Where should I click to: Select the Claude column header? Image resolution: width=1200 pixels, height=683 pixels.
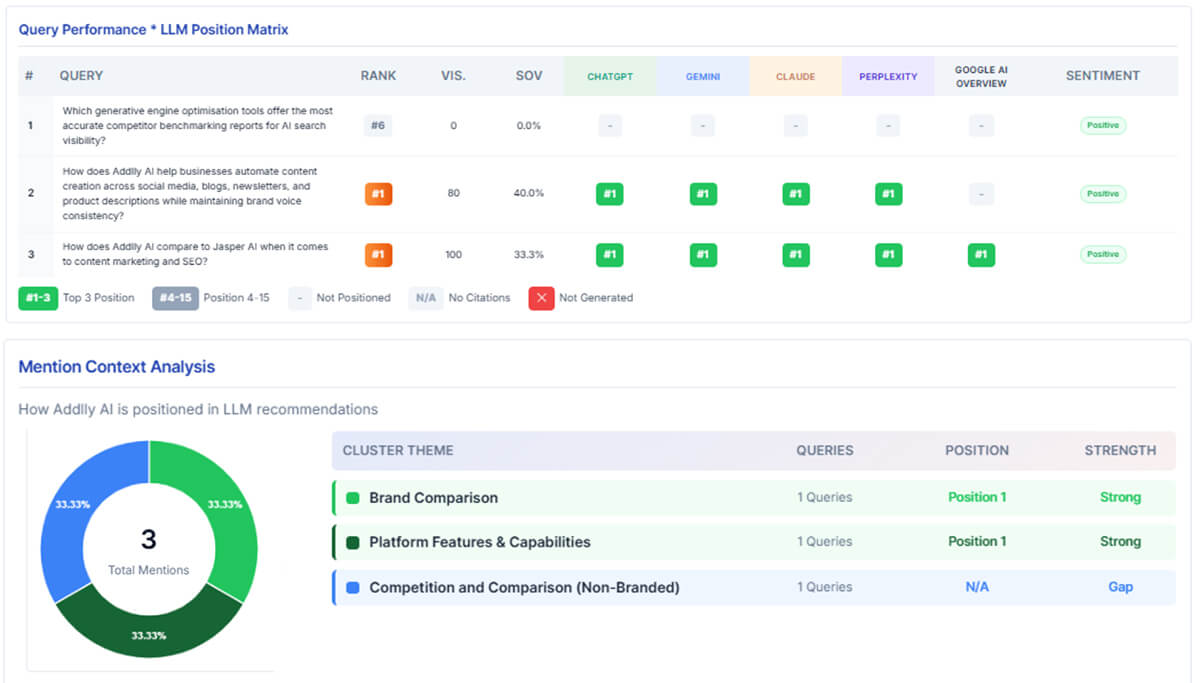point(795,76)
